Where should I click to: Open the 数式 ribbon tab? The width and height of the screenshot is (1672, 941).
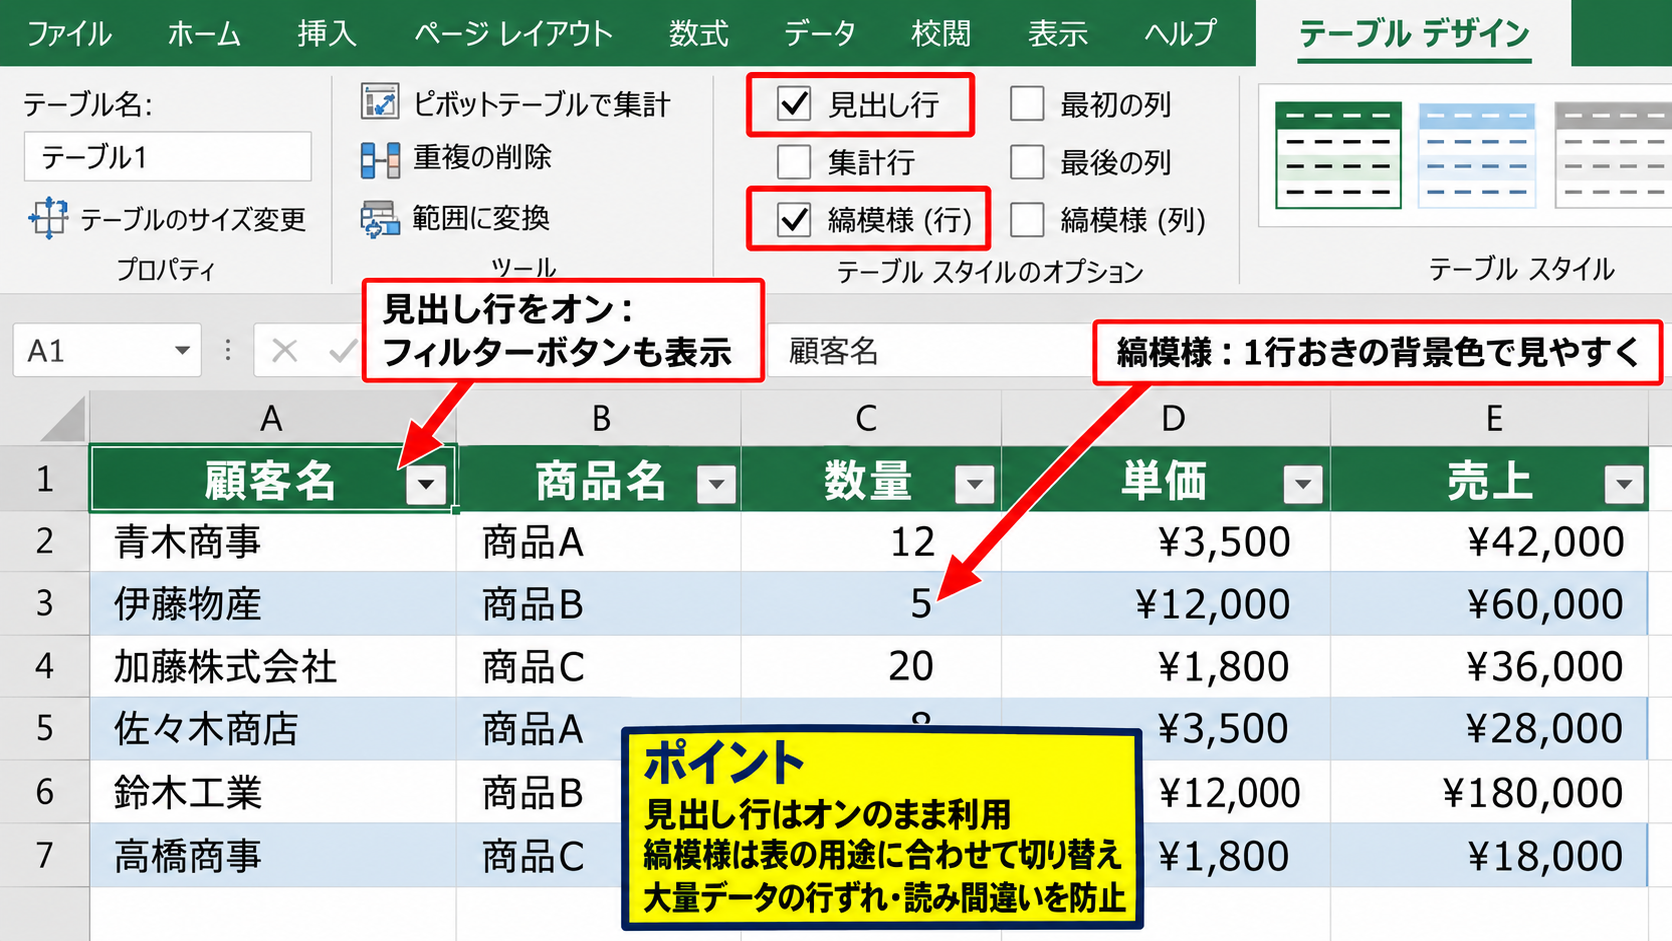[x=698, y=34]
